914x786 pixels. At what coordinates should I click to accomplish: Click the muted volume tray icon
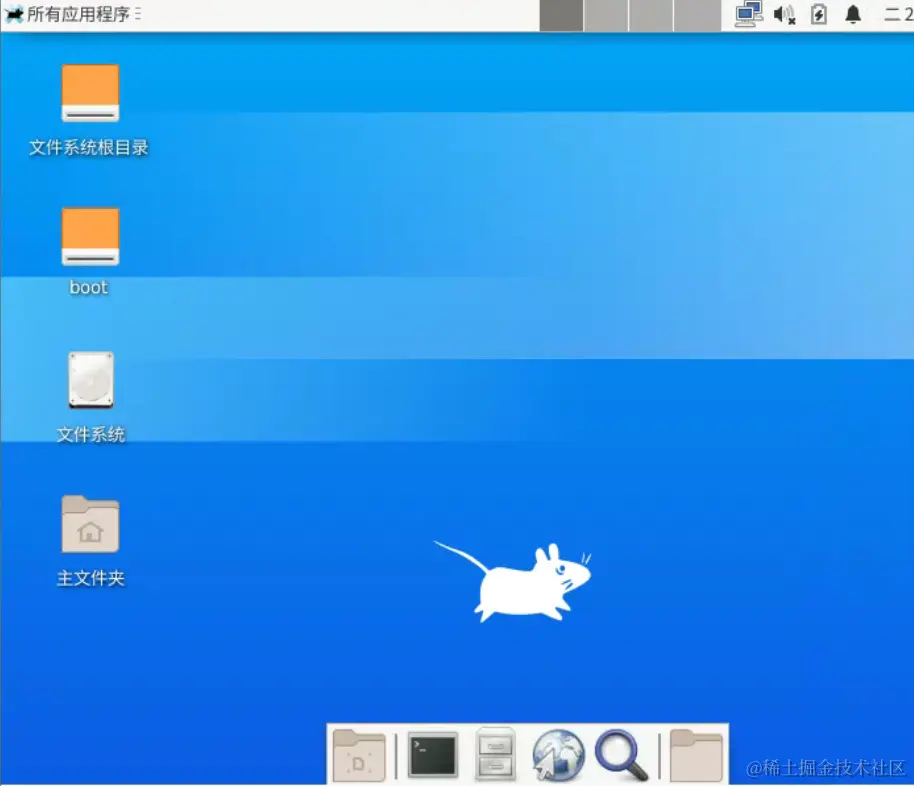pyautogui.click(x=784, y=14)
